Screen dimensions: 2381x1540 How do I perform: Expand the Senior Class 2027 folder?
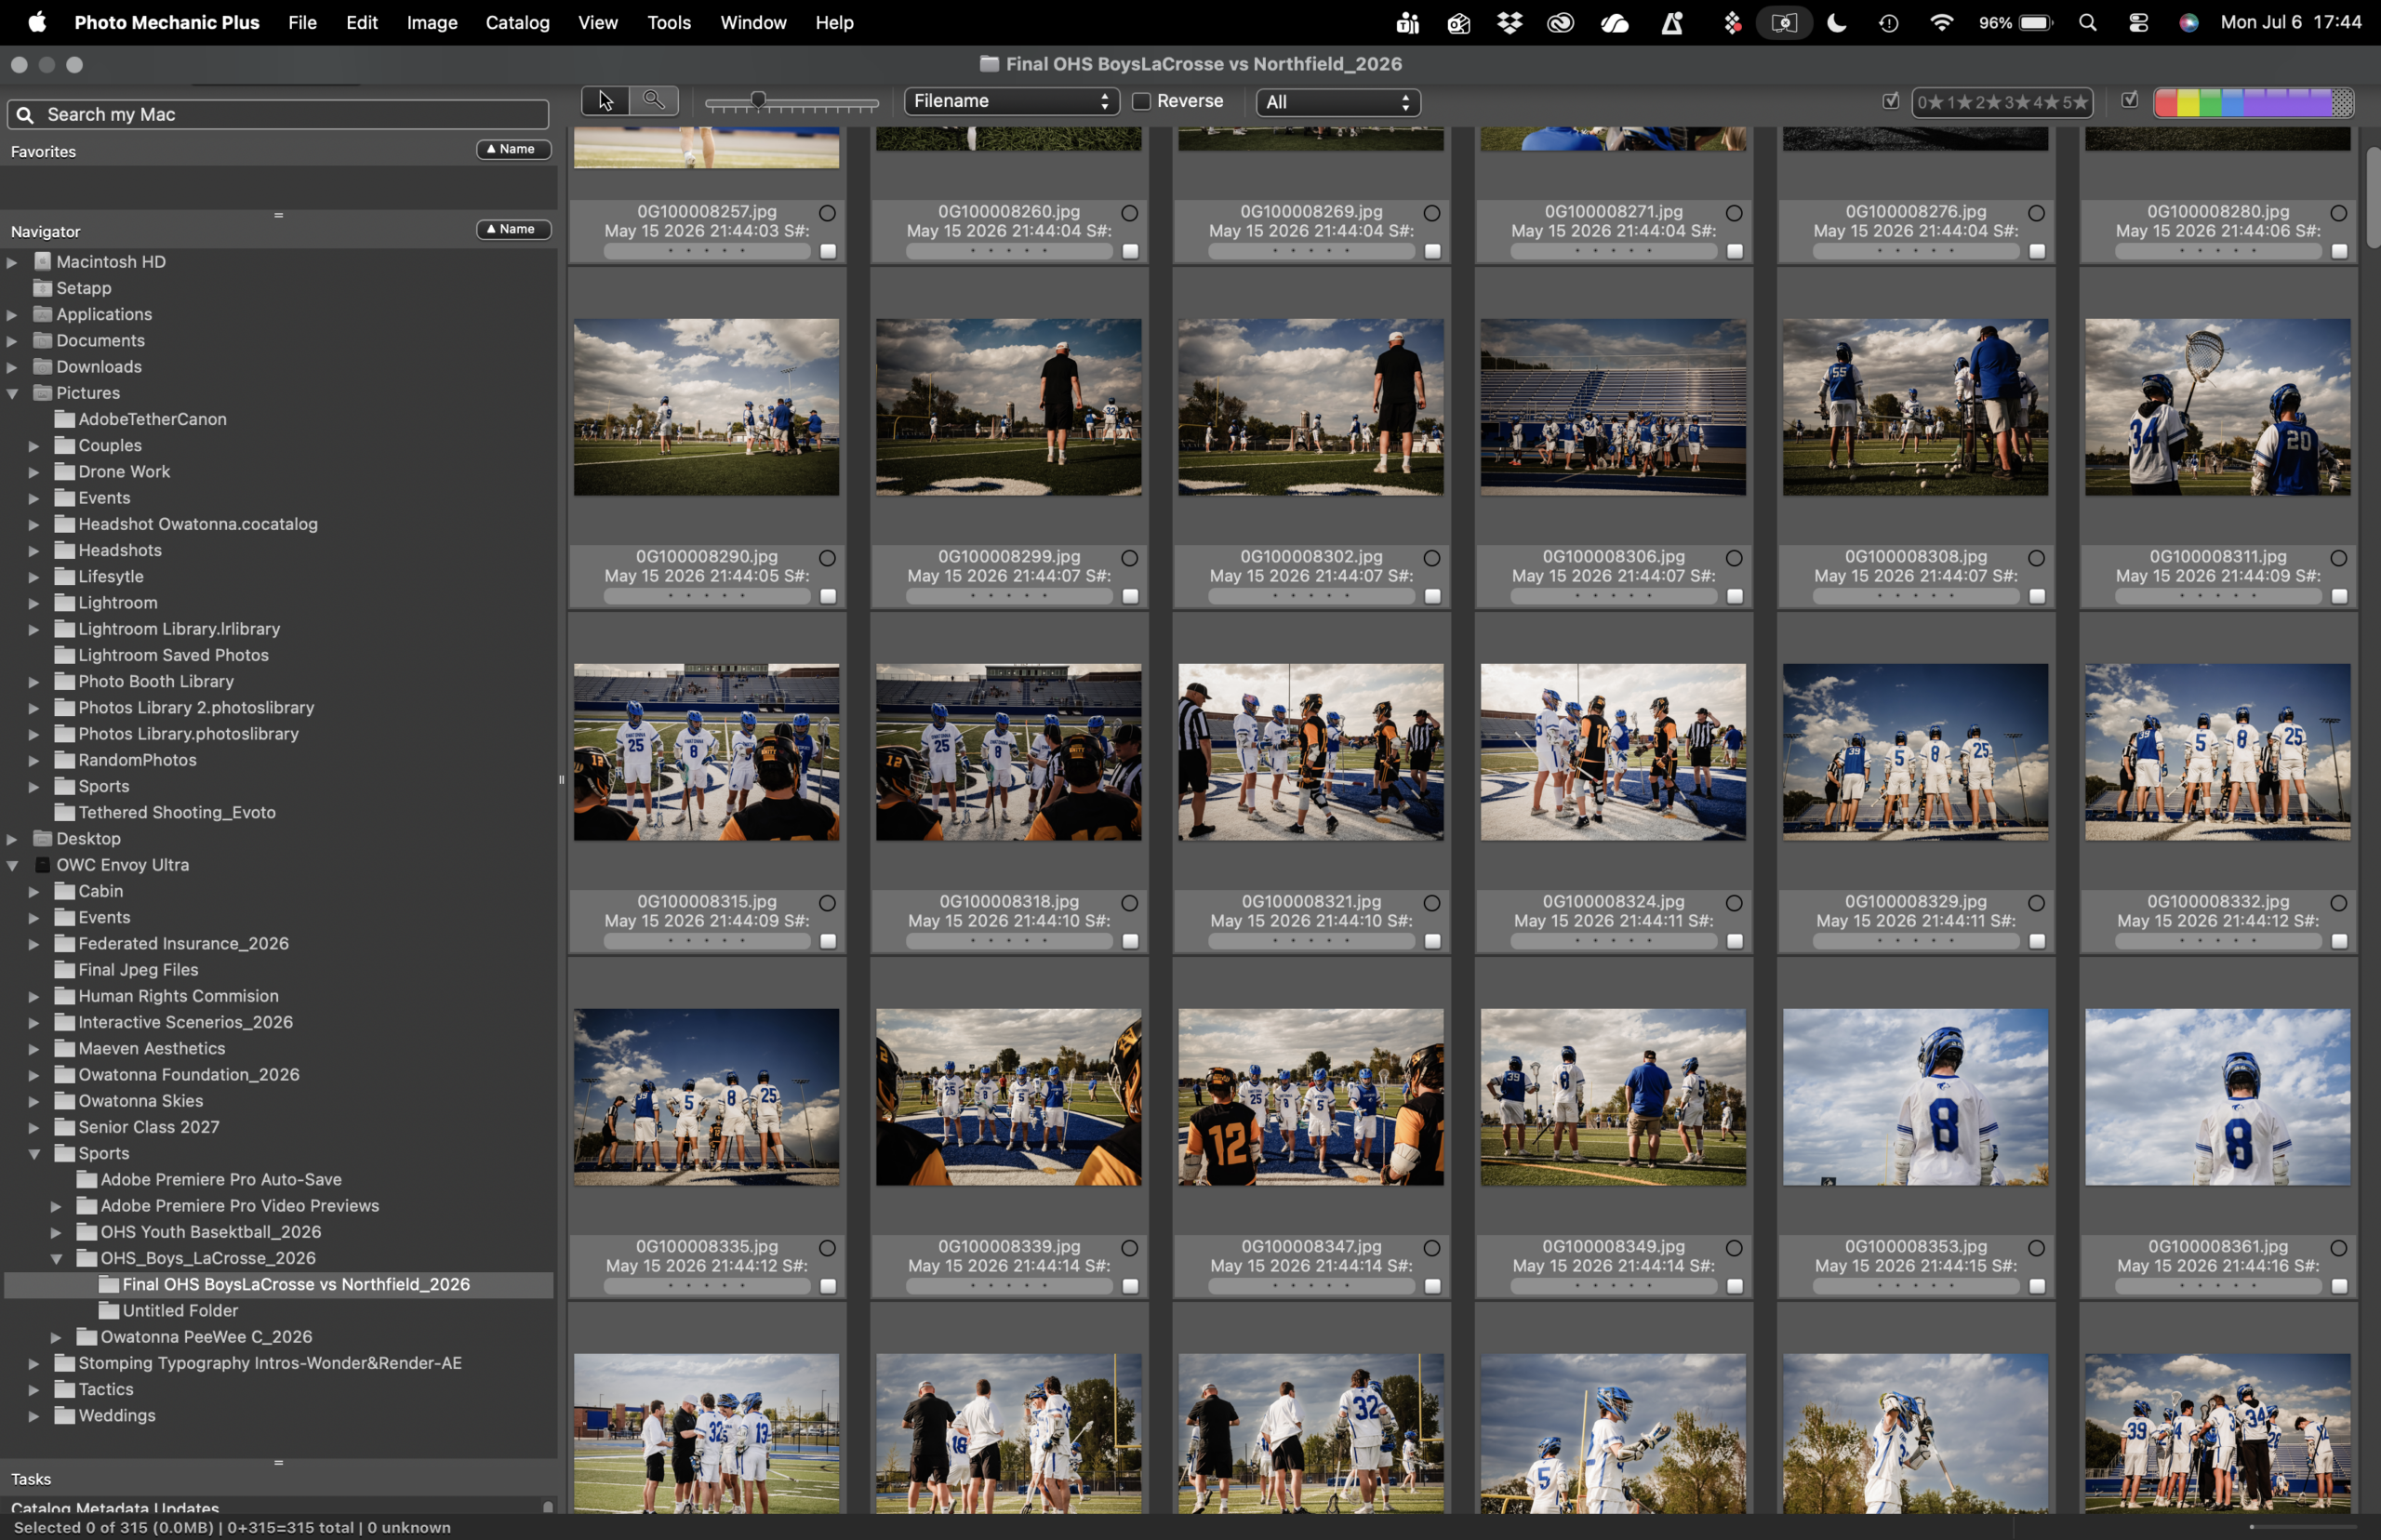34,1128
